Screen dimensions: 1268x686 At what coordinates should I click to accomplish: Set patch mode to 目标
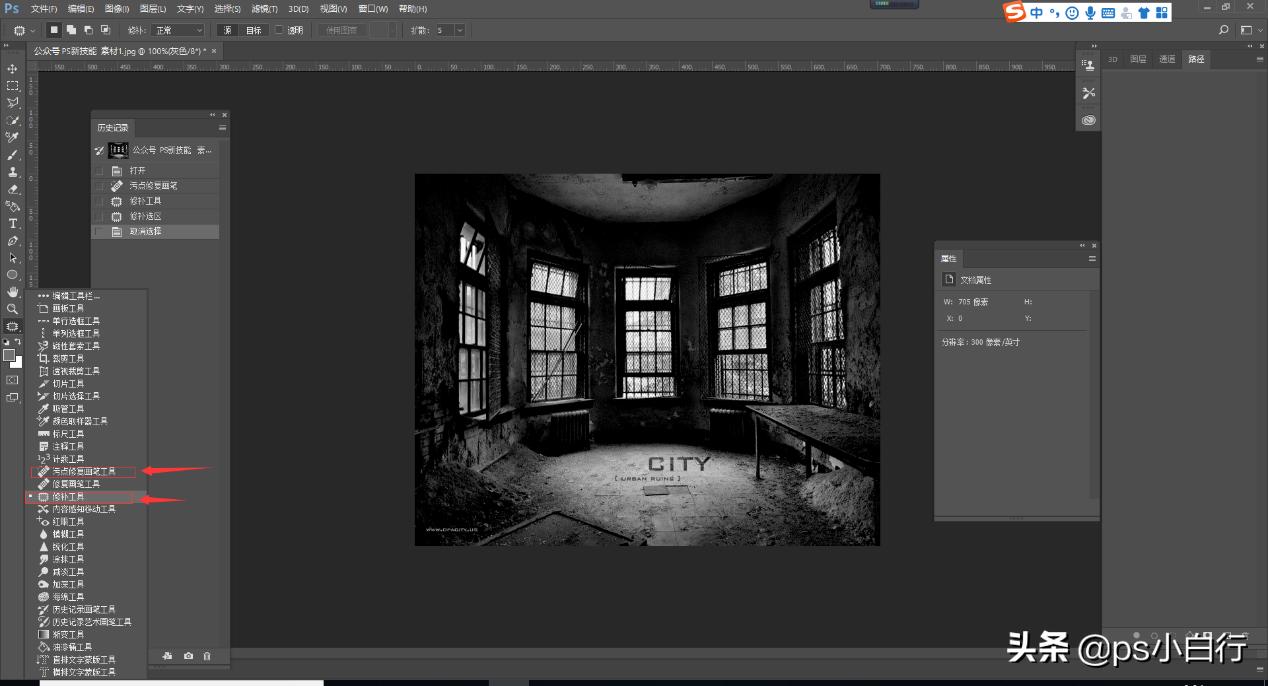coord(254,31)
